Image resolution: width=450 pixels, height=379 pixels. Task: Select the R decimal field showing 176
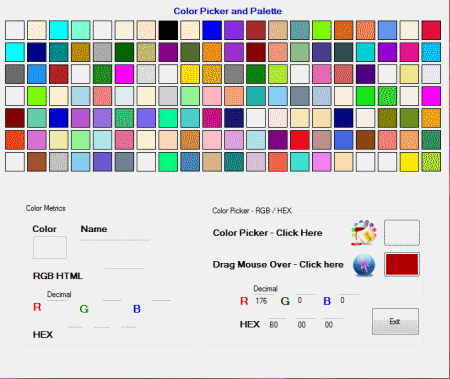click(263, 300)
